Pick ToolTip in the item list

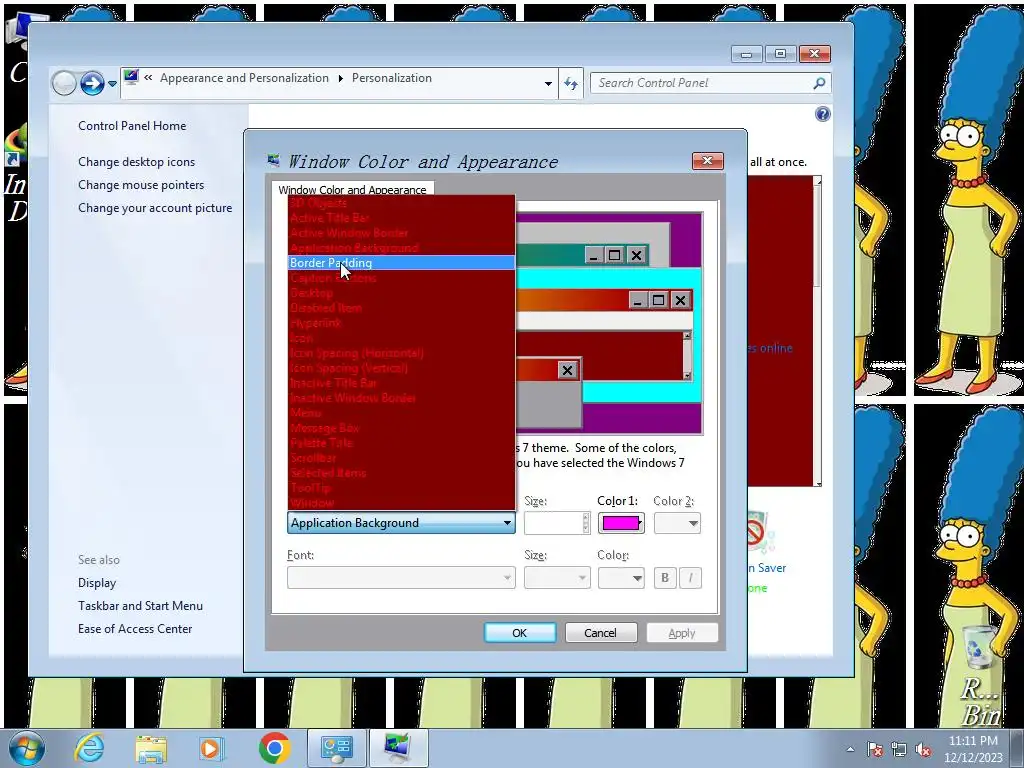(401, 488)
